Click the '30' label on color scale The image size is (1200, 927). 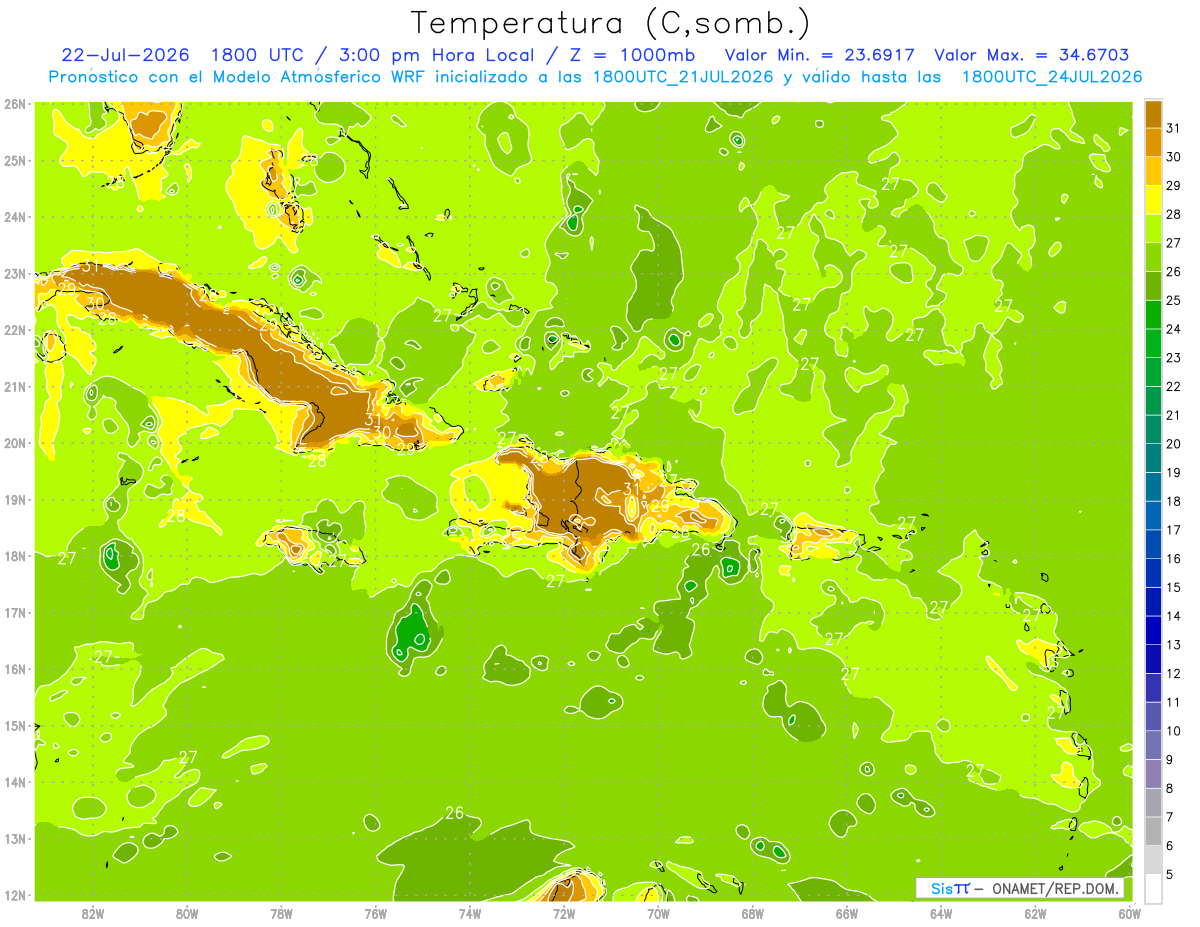click(x=1173, y=157)
